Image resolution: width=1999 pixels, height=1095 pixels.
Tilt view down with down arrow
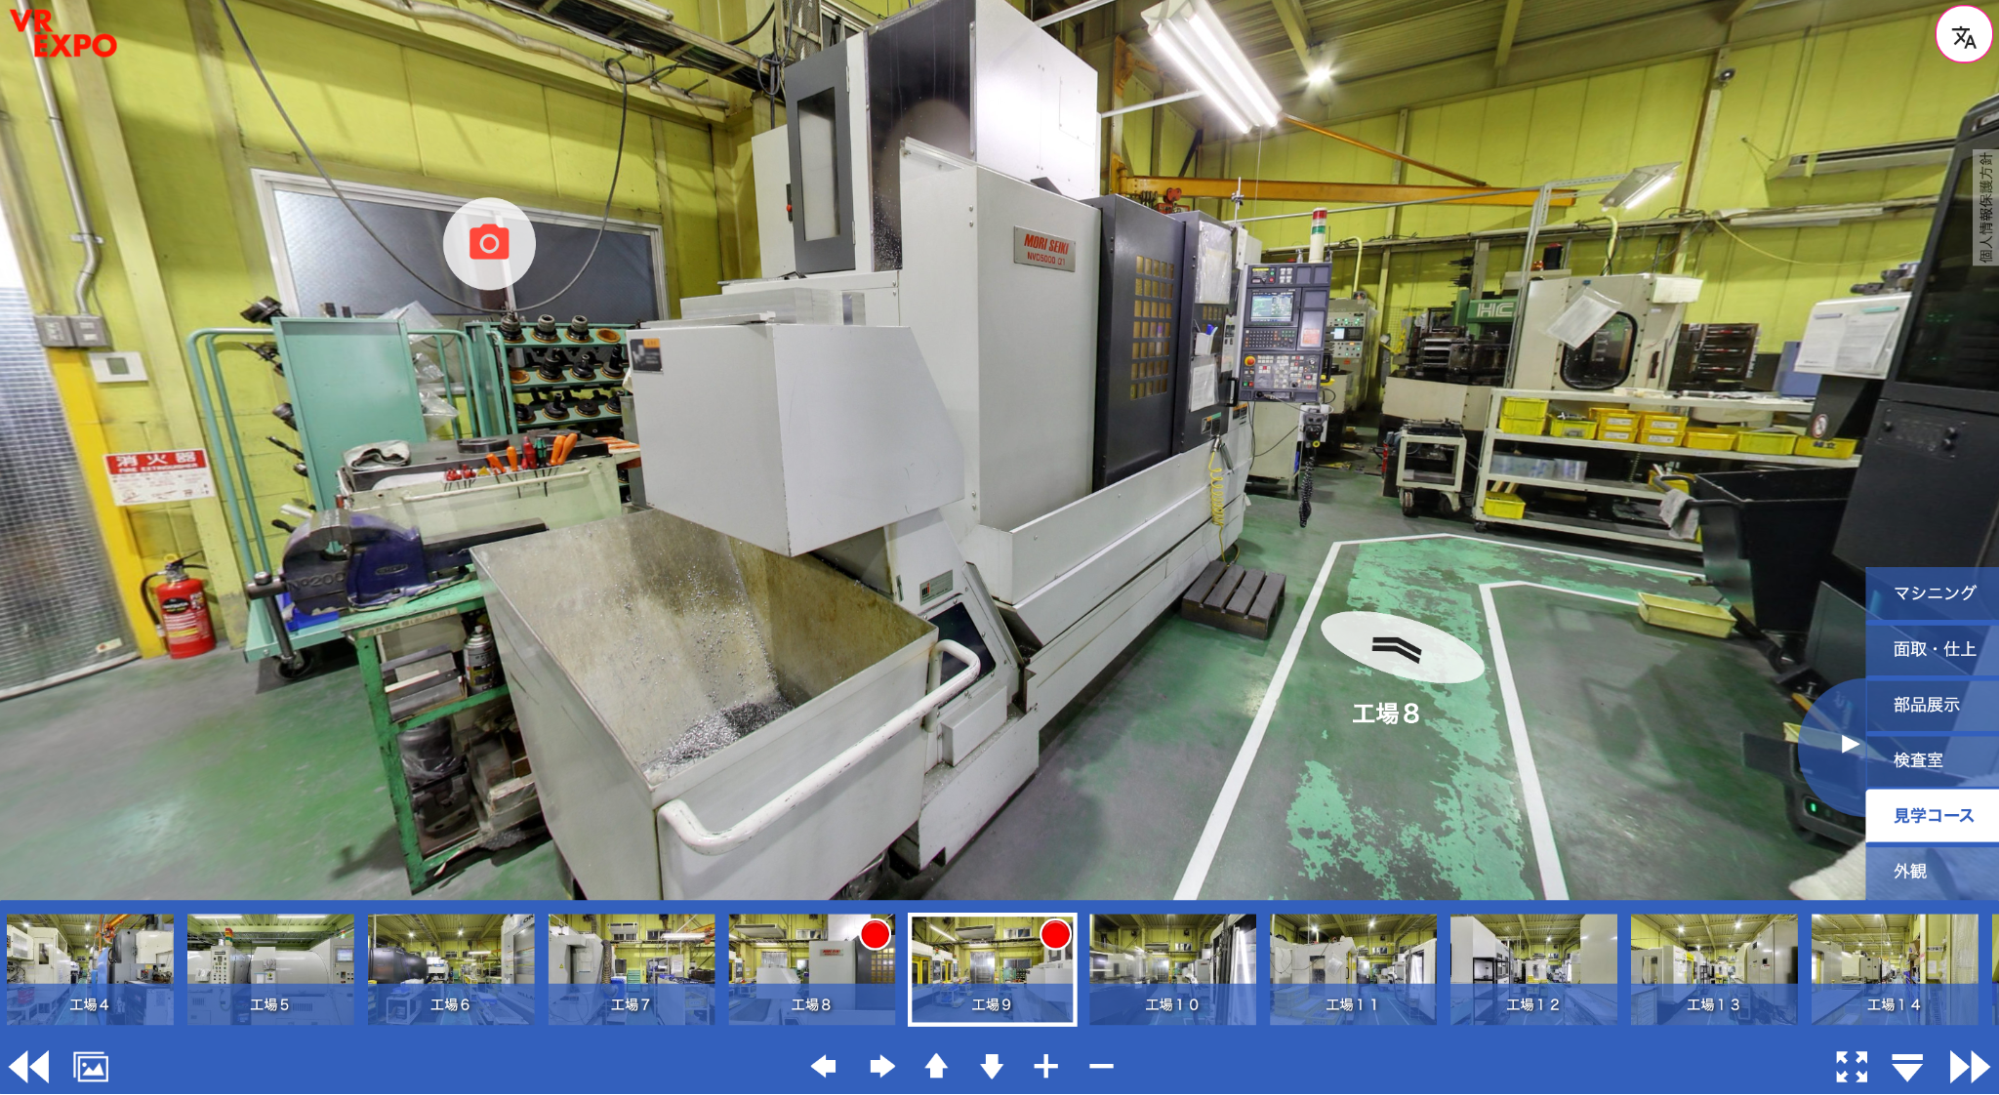tap(991, 1066)
